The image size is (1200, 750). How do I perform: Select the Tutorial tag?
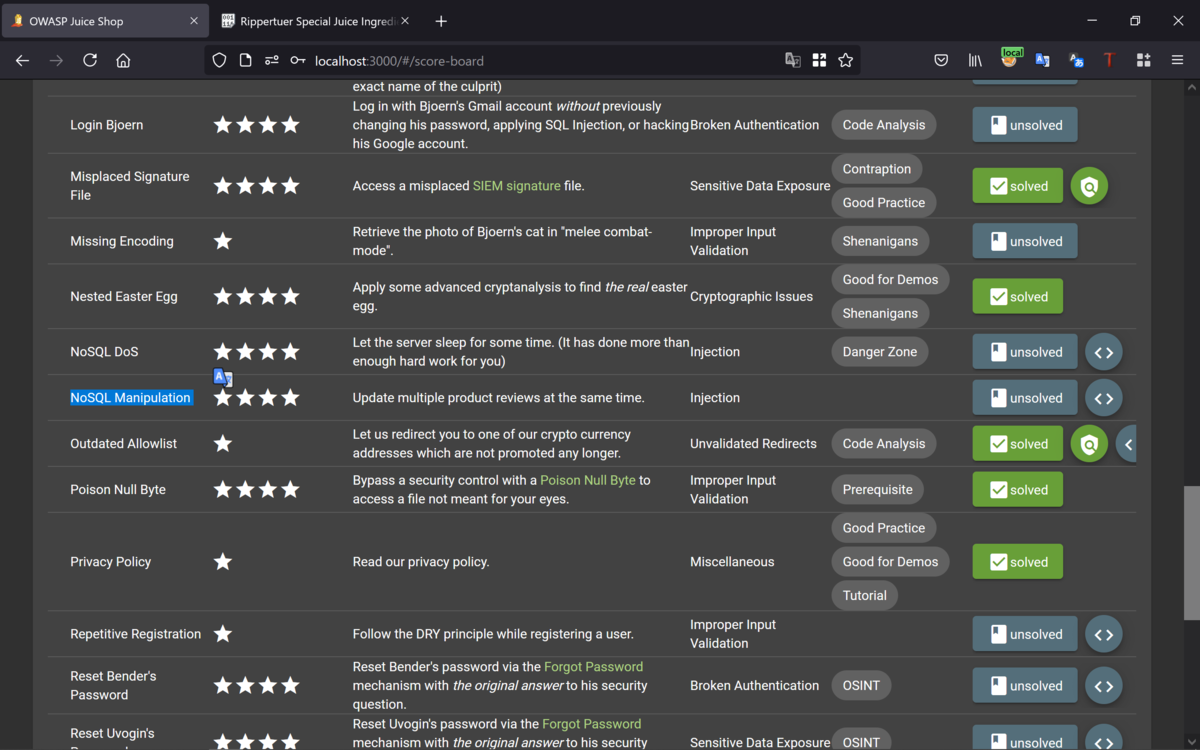pos(865,595)
